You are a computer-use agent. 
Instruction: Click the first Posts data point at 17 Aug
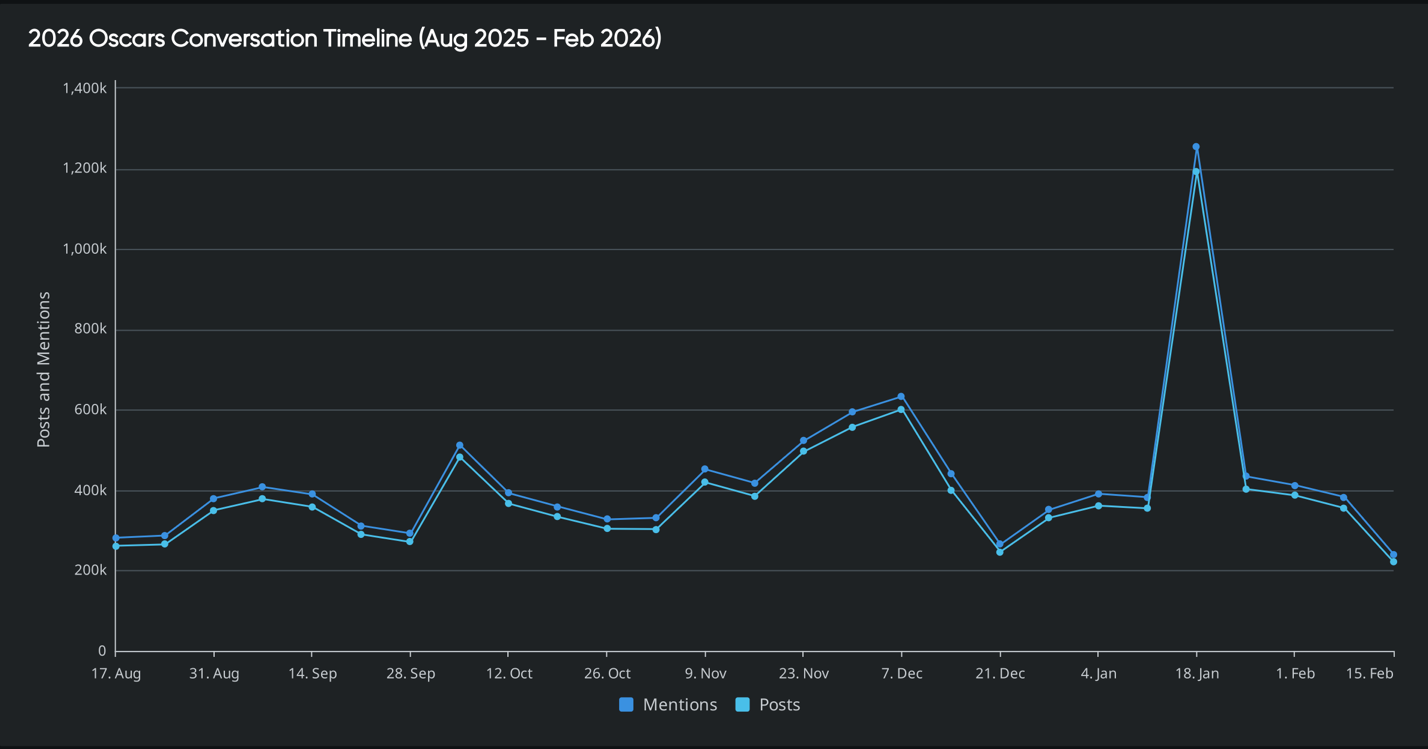coord(116,546)
